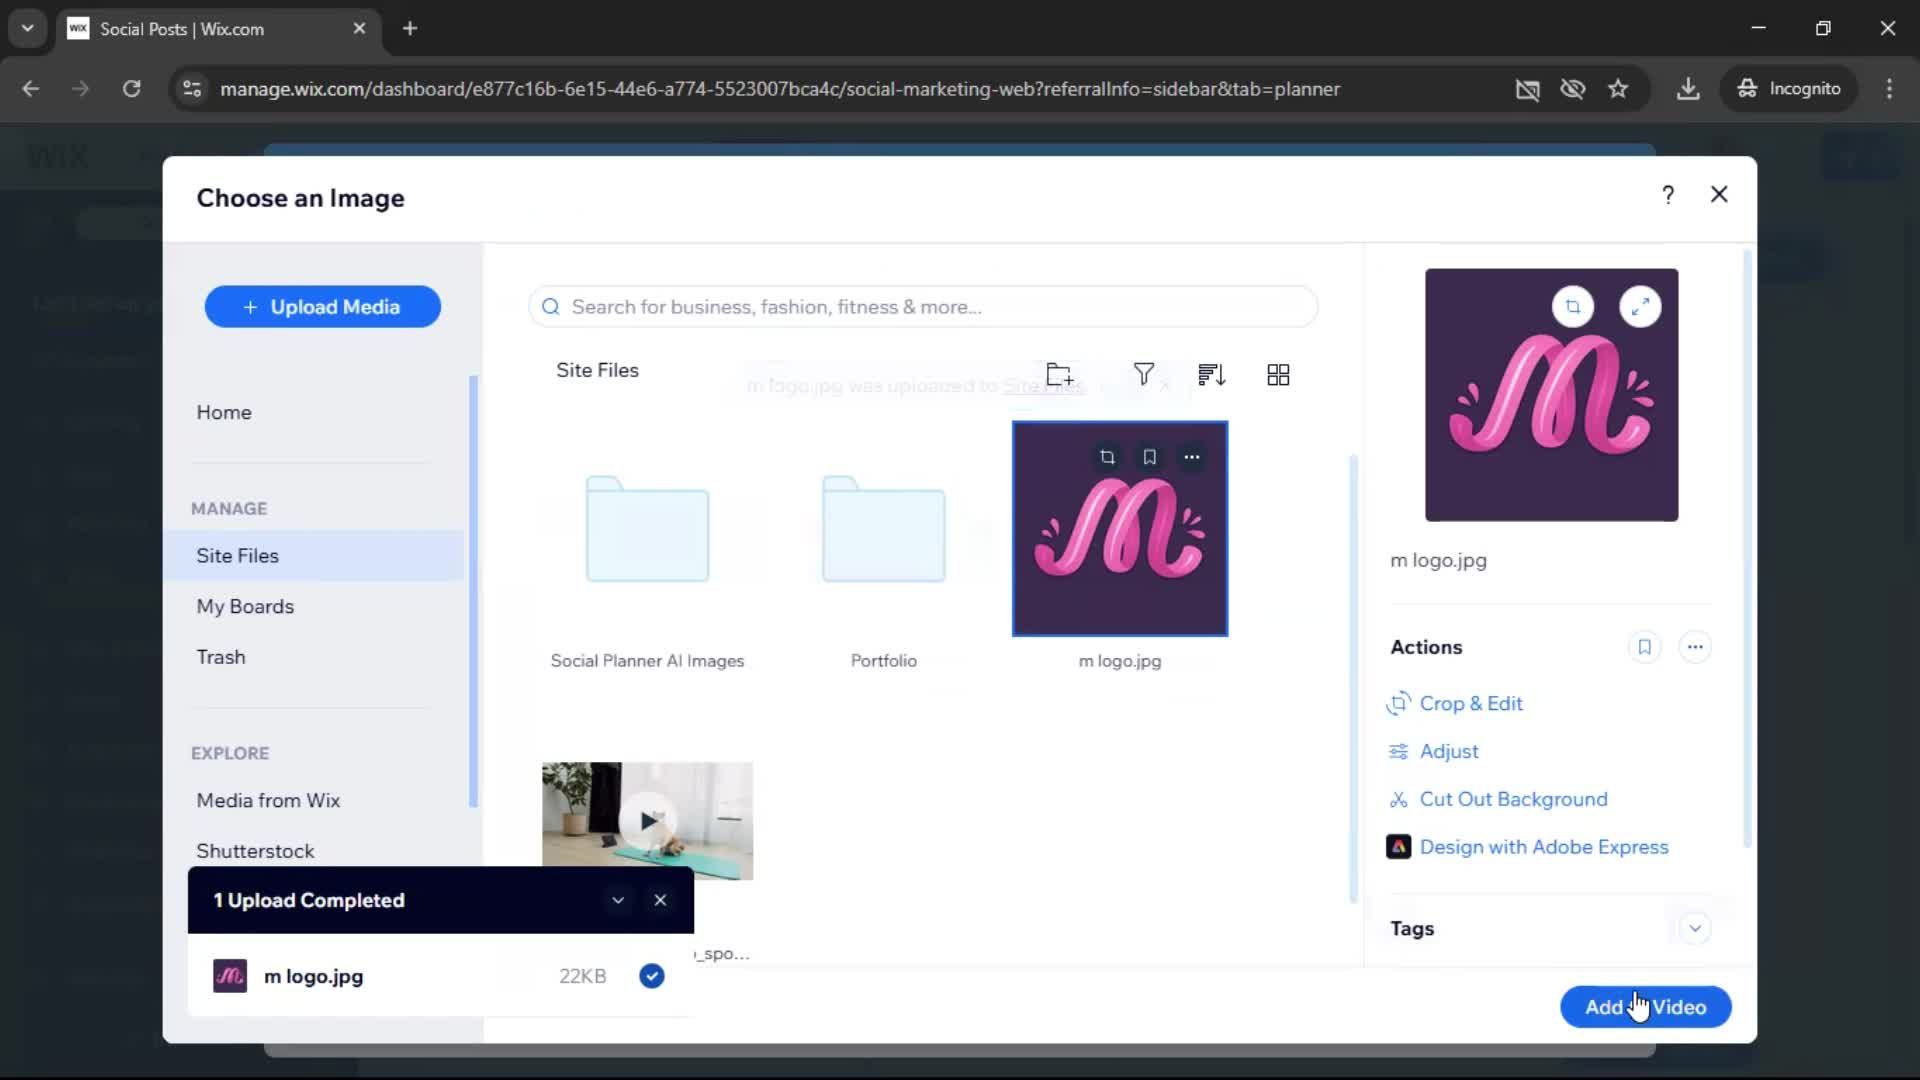1920x1080 pixels.
Task: Close the Social Posts tab
Action: tap(360, 29)
